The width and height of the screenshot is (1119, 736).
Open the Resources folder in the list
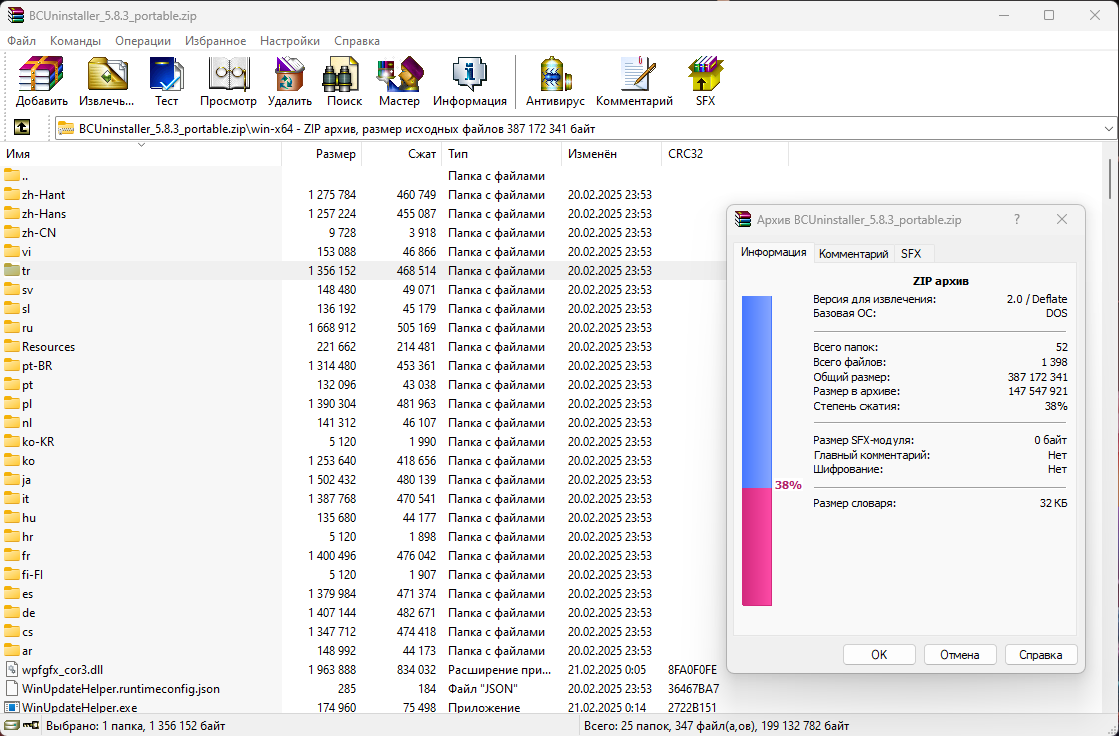tap(48, 347)
